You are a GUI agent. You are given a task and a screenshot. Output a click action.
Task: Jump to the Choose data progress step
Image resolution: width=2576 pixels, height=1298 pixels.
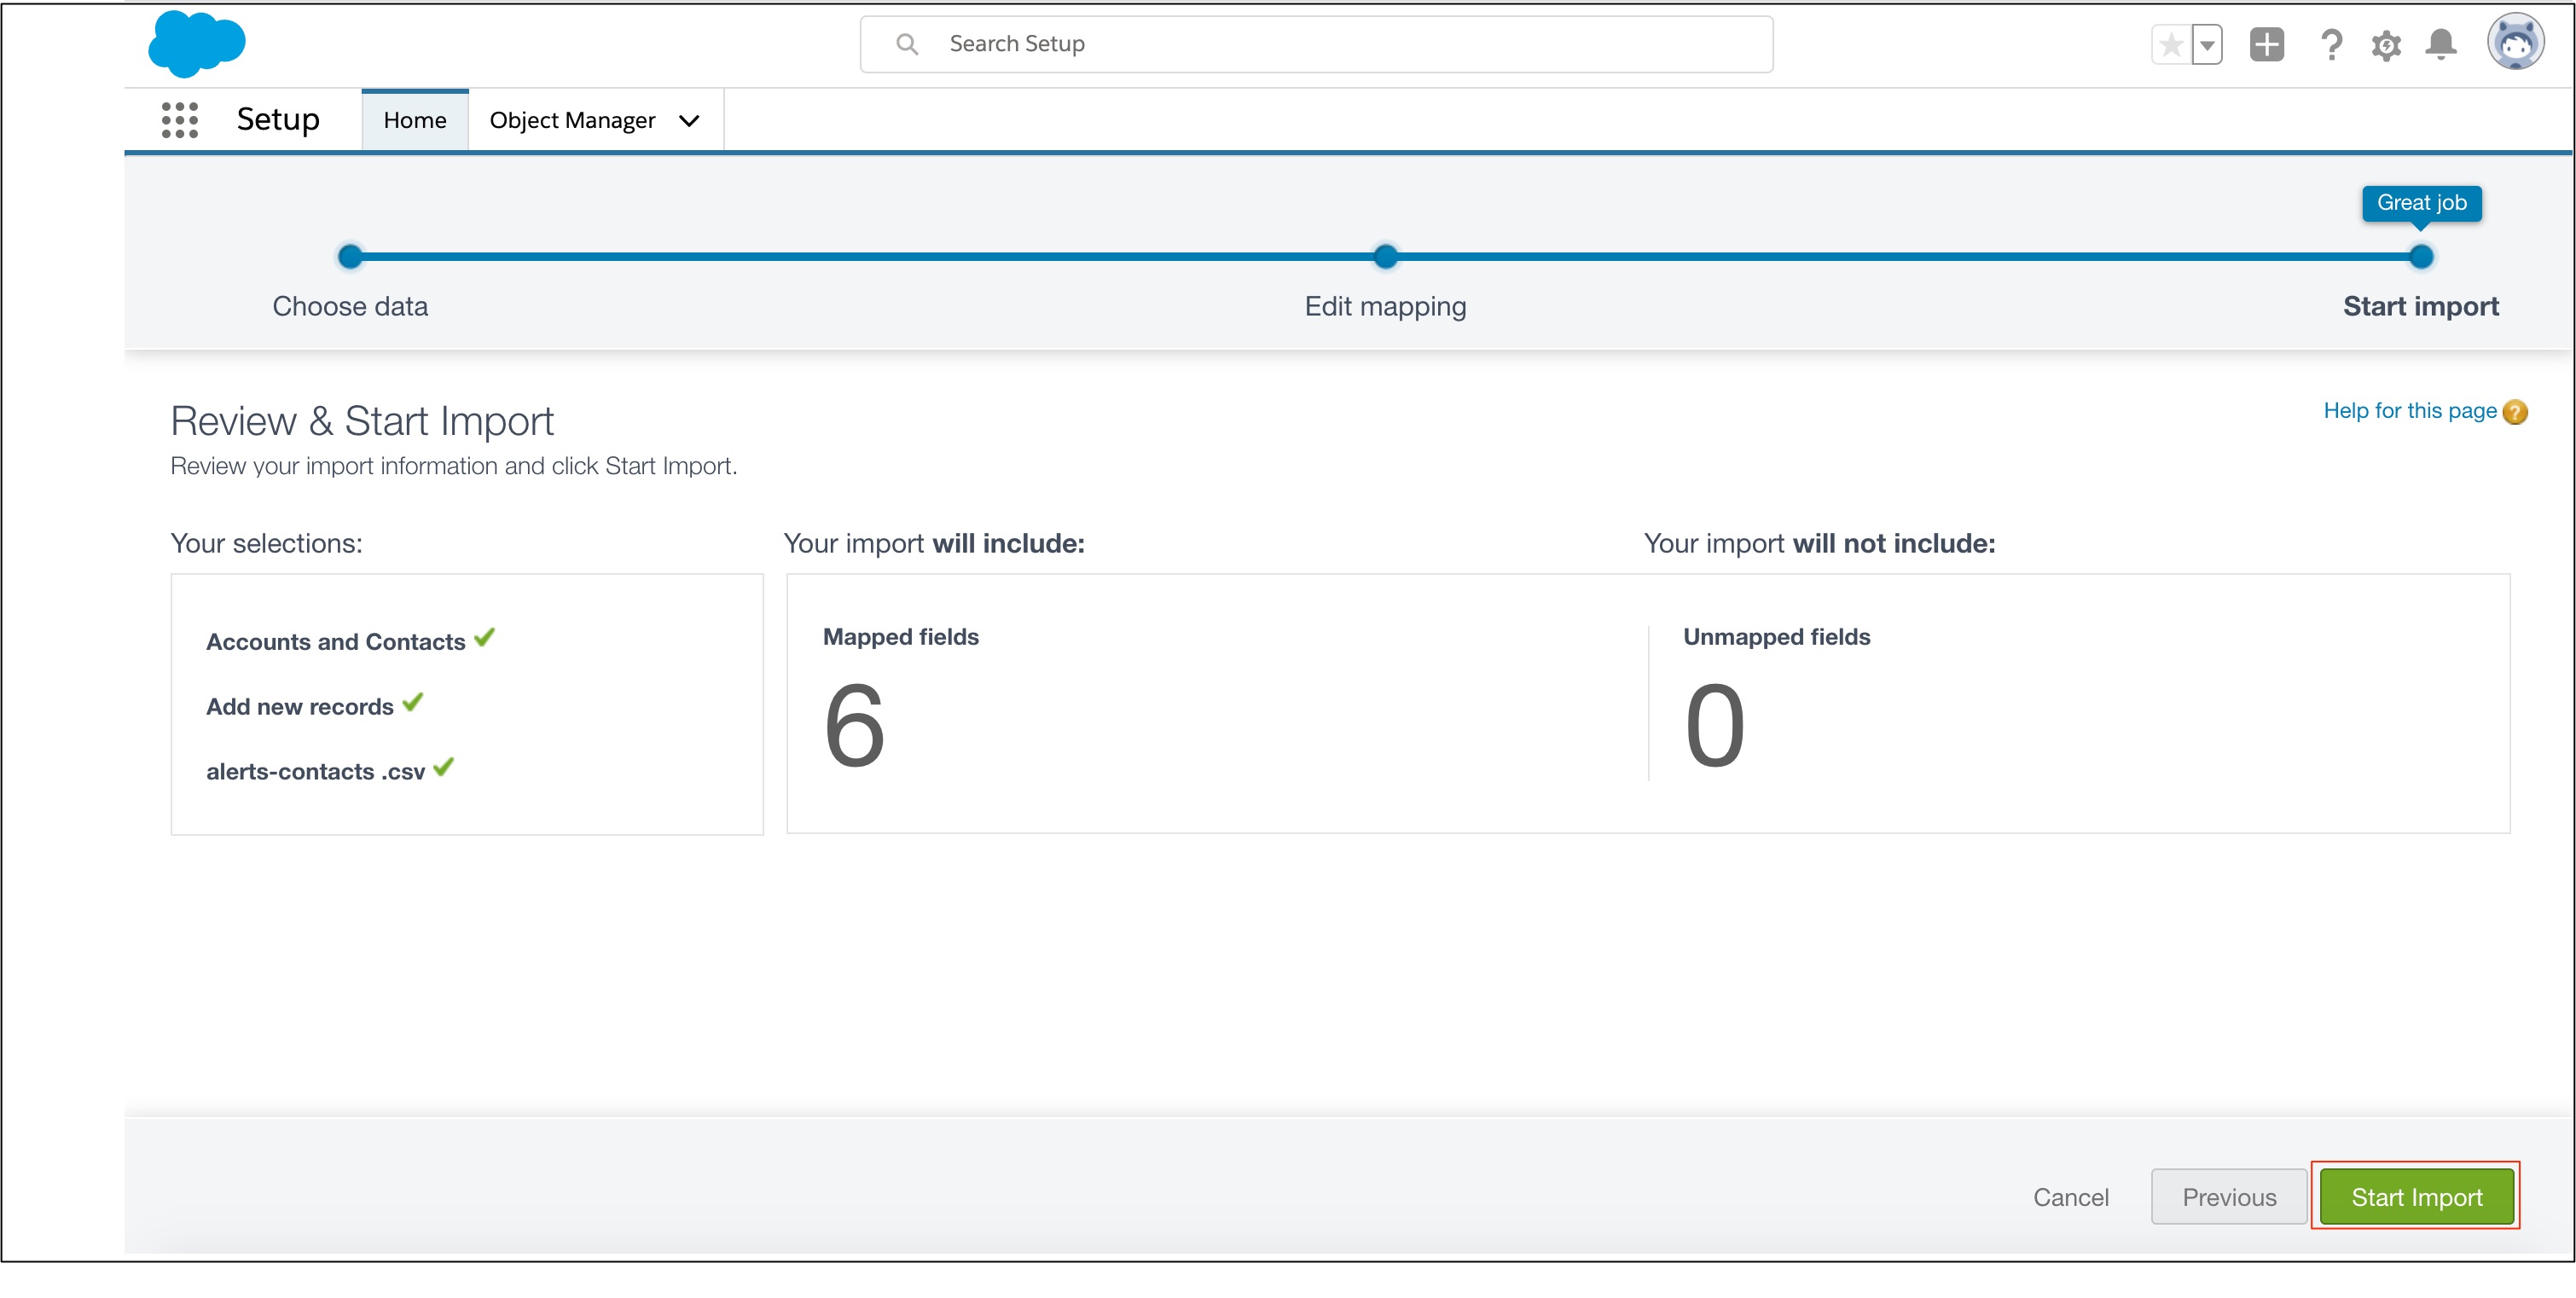tap(350, 257)
